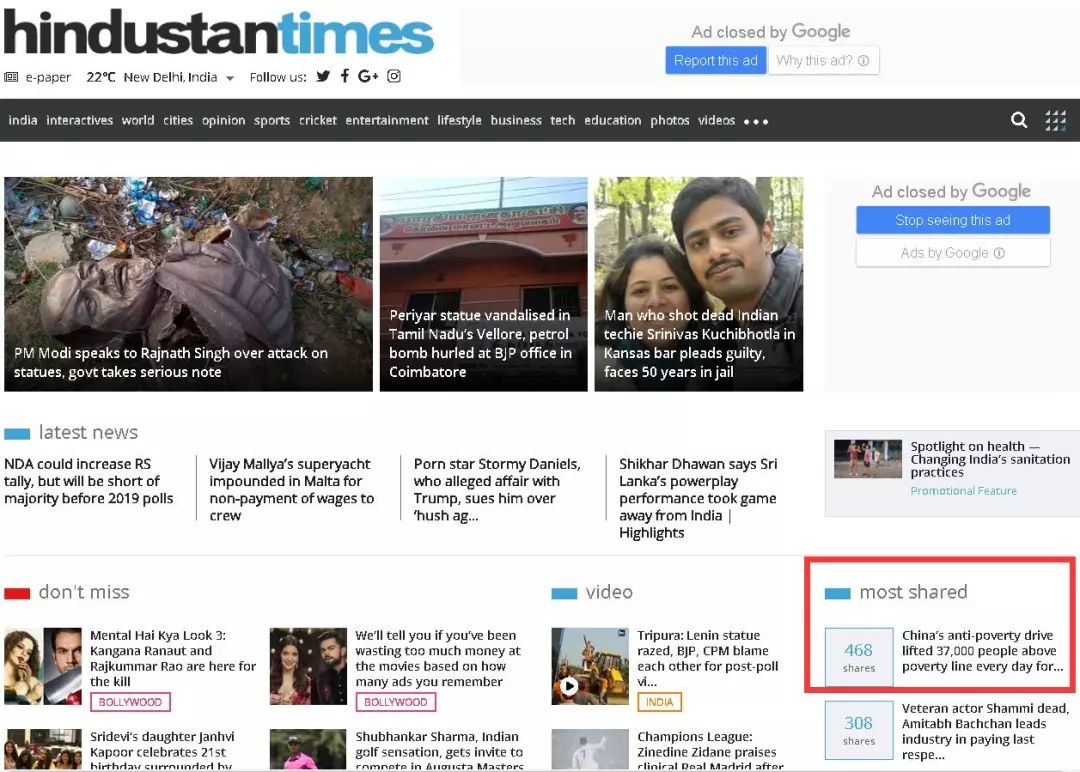This screenshot has width=1080, height=772.
Task: Click the Ads by Google button
Action: [953, 253]
